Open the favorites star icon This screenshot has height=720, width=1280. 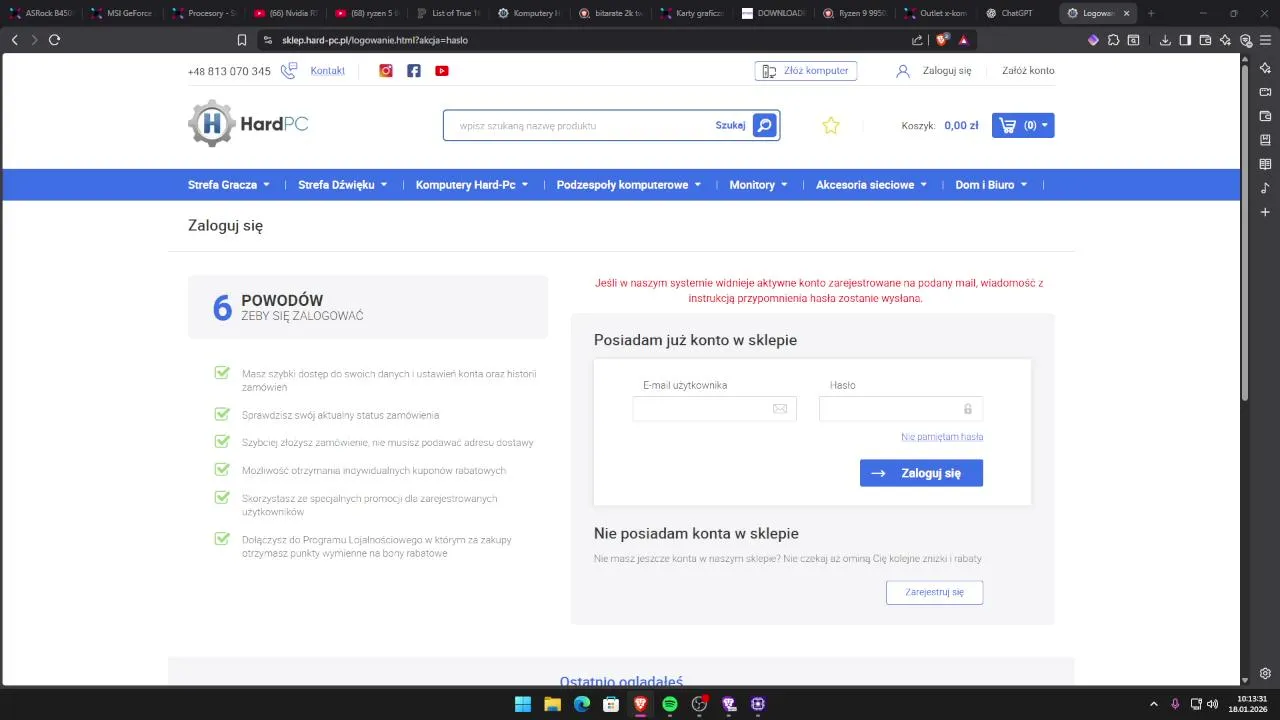point(831,125)
